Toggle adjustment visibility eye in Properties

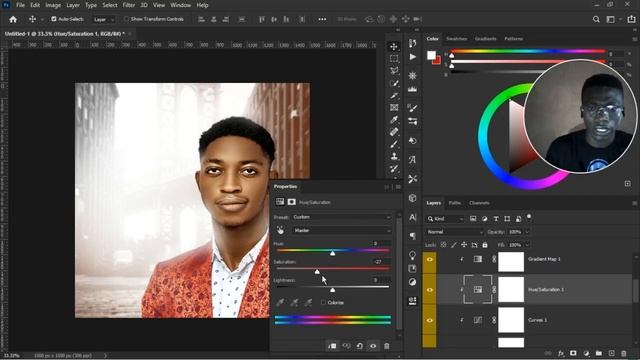(x=373, y=346)
